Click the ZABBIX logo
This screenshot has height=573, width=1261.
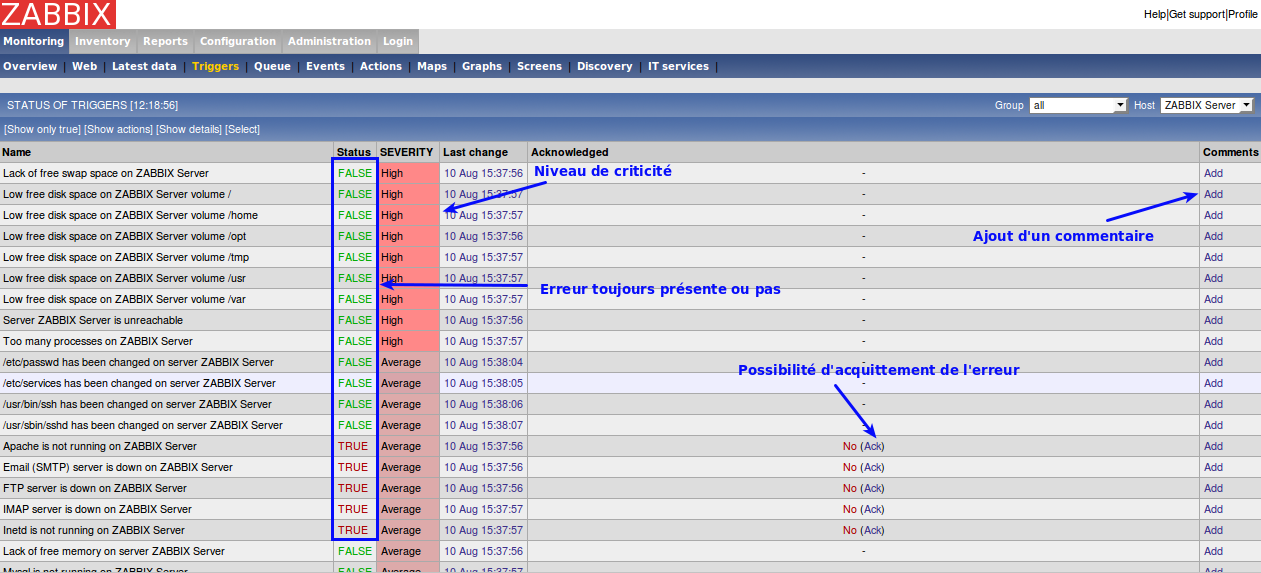[58, 14]
